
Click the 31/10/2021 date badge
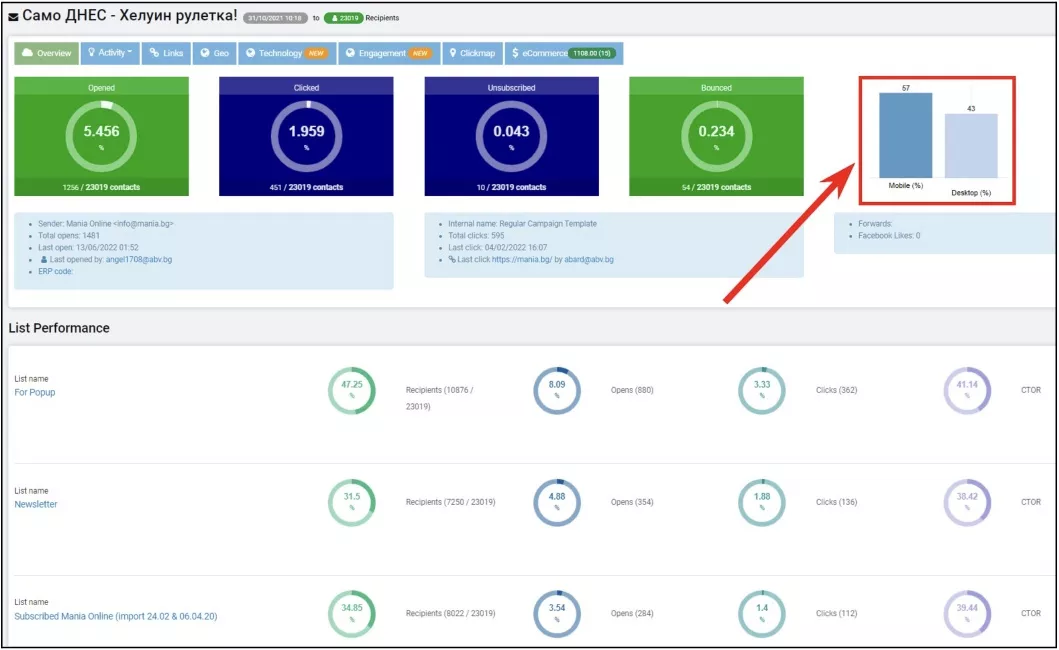[275, 18]
